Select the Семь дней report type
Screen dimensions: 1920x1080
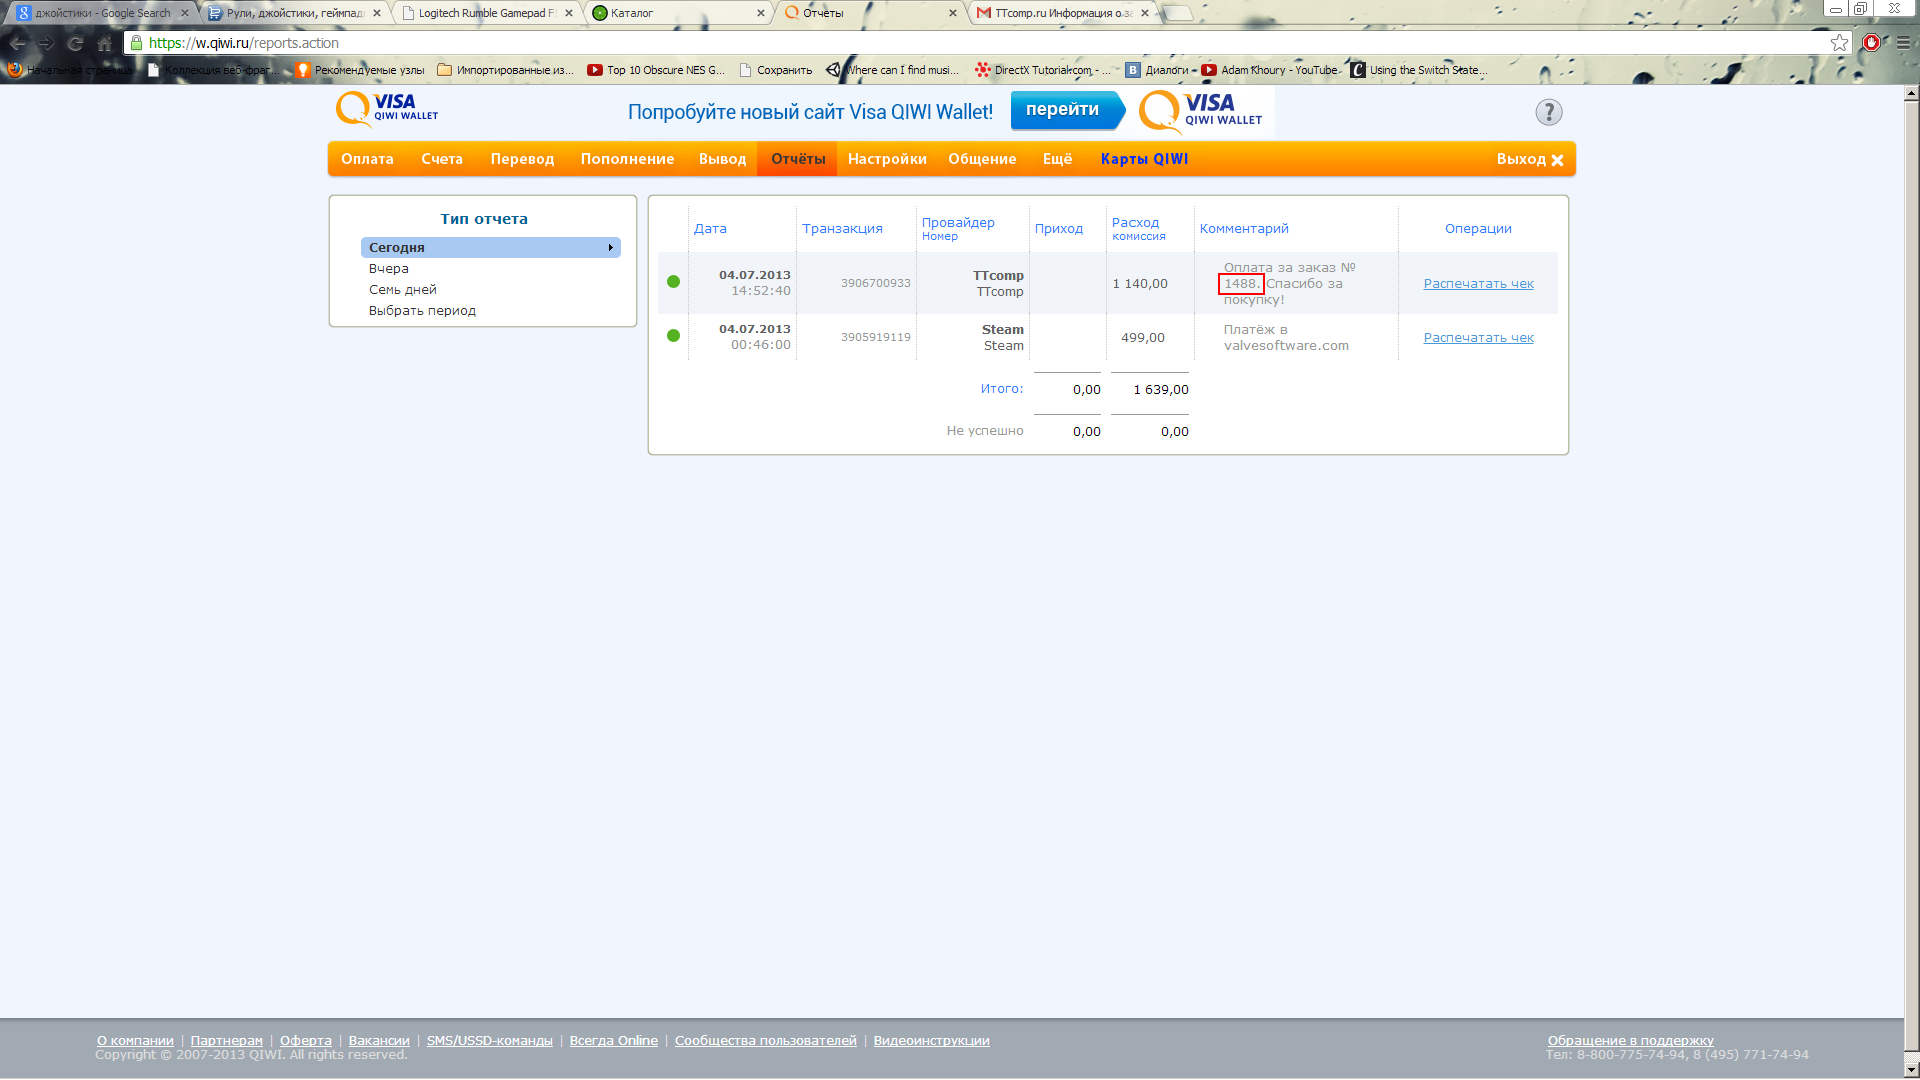coord(403,289)
